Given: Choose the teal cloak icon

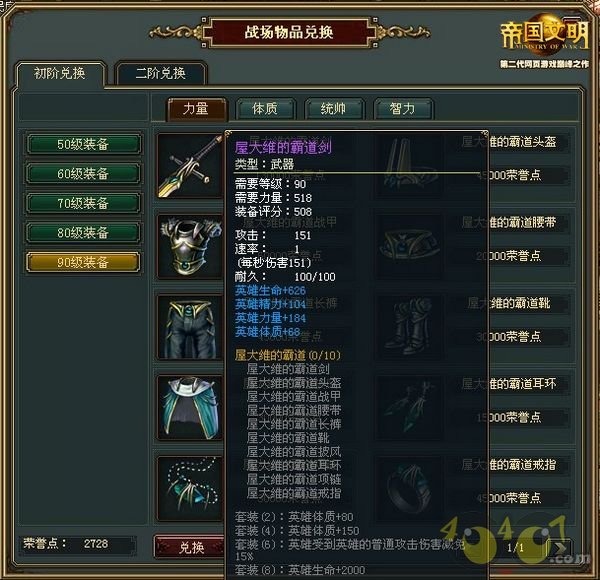Looking at the screenshot, I should click(x=191, y=408).
